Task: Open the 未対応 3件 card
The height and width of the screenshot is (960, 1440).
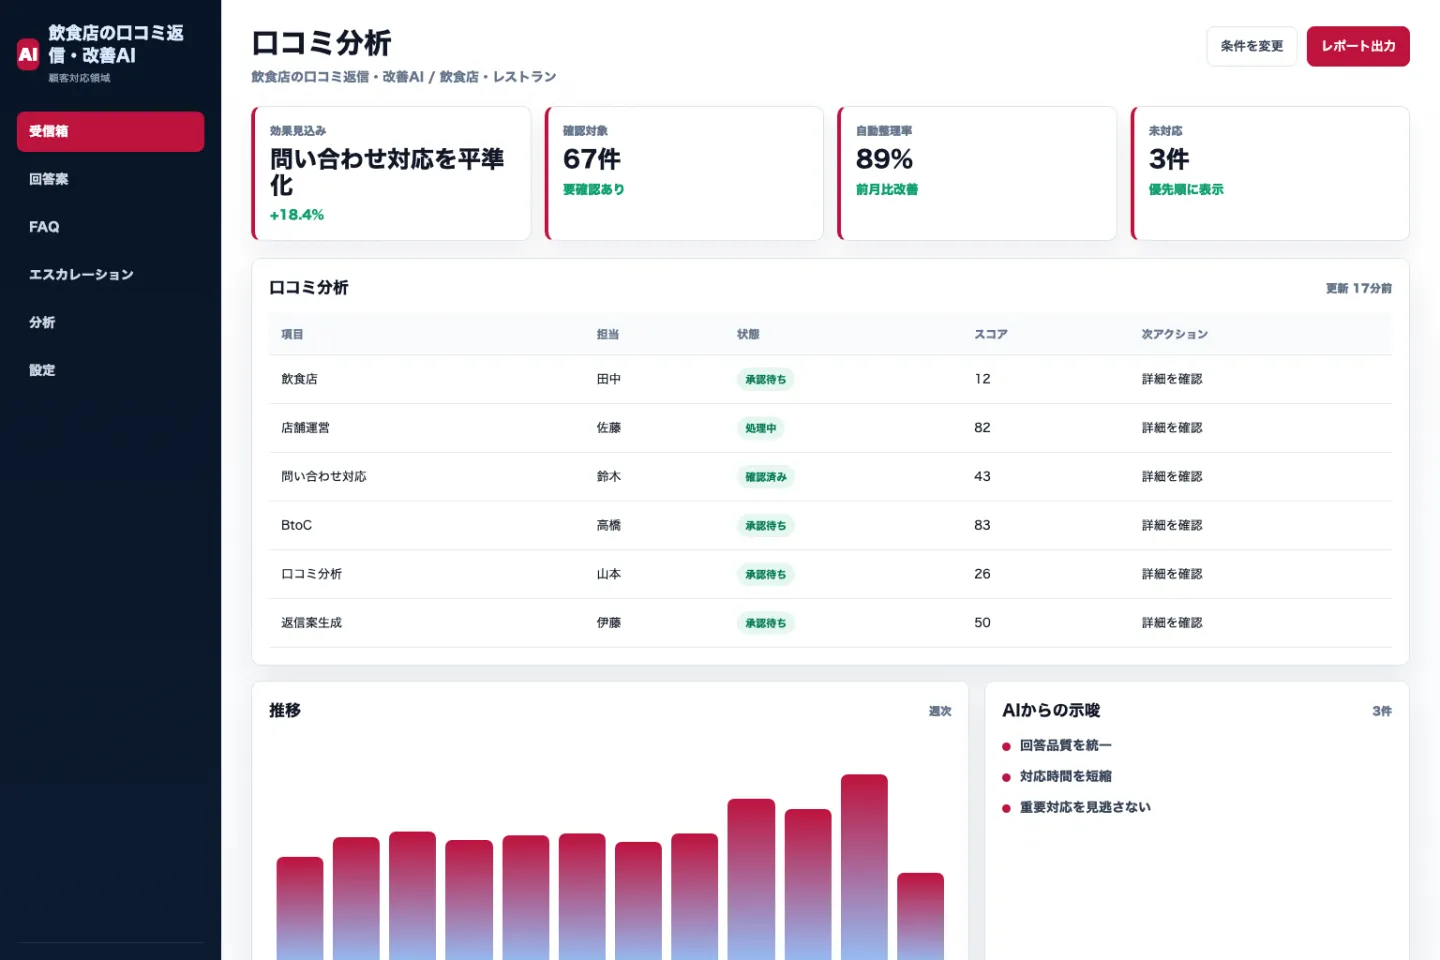Action: (x=1270, y=173)
